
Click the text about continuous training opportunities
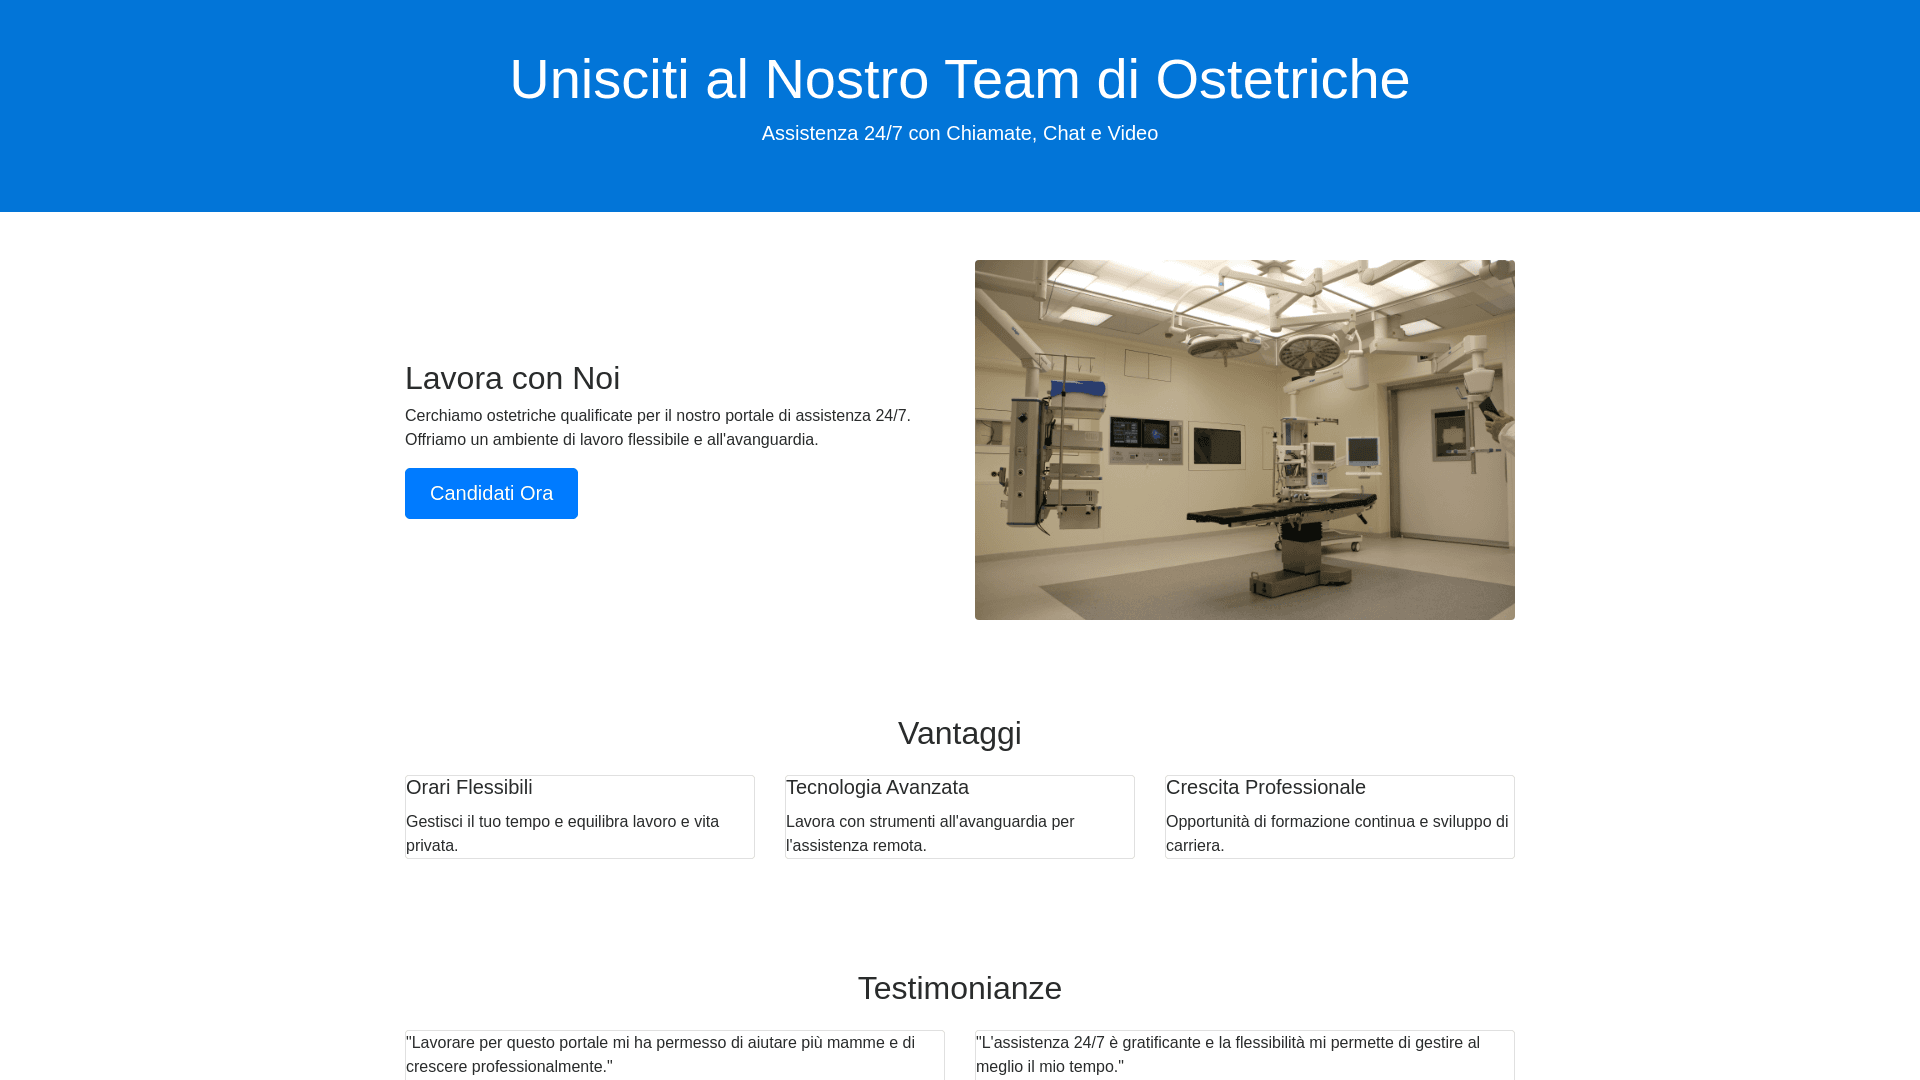click(x=1336, y=833)
